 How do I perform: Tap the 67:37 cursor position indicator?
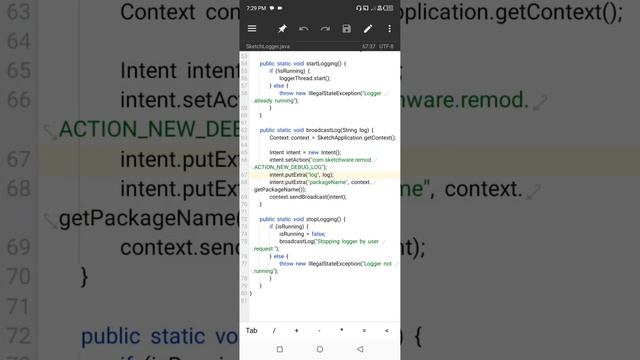click(369, 47)
